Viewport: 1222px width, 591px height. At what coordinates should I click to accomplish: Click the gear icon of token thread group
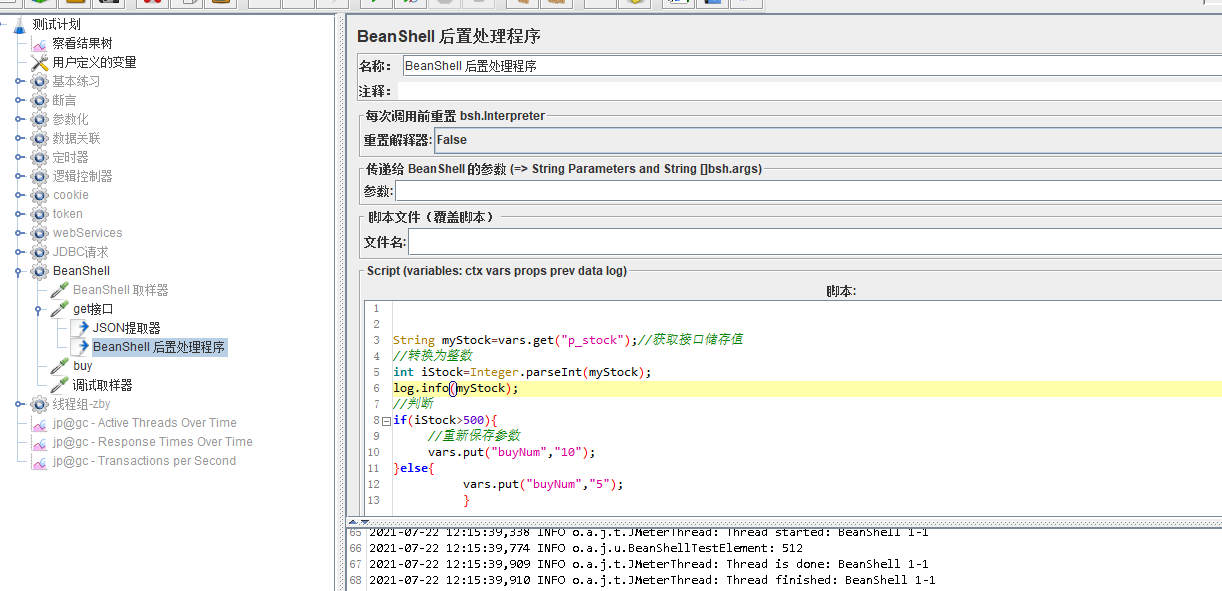point(39,214)
